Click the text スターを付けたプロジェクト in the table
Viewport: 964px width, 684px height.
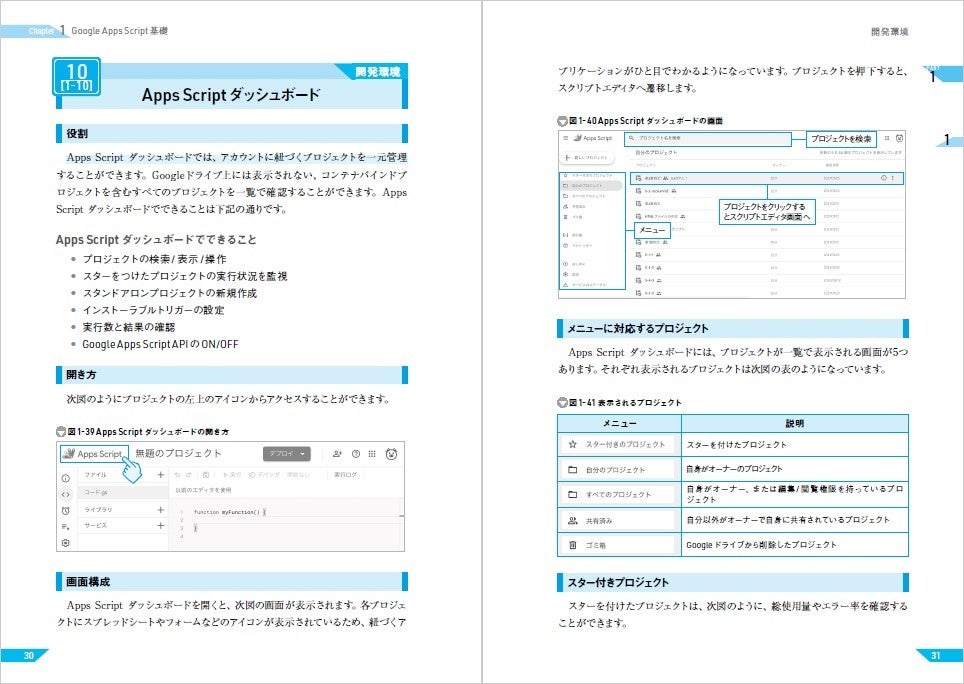point(736,444)
